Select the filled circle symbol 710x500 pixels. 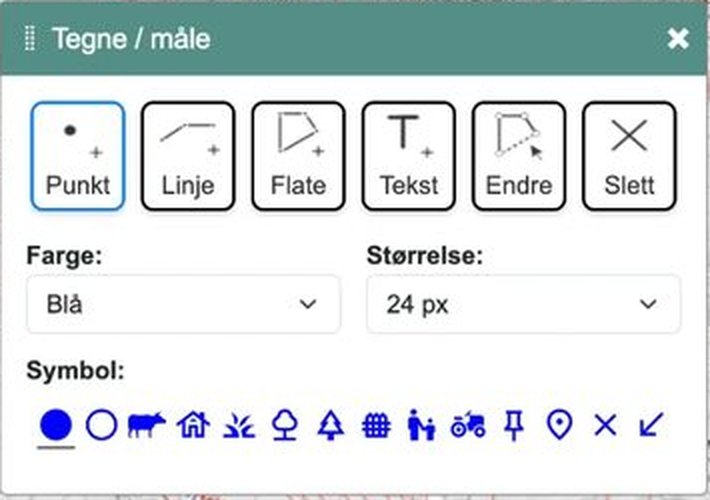click(56, 425)
